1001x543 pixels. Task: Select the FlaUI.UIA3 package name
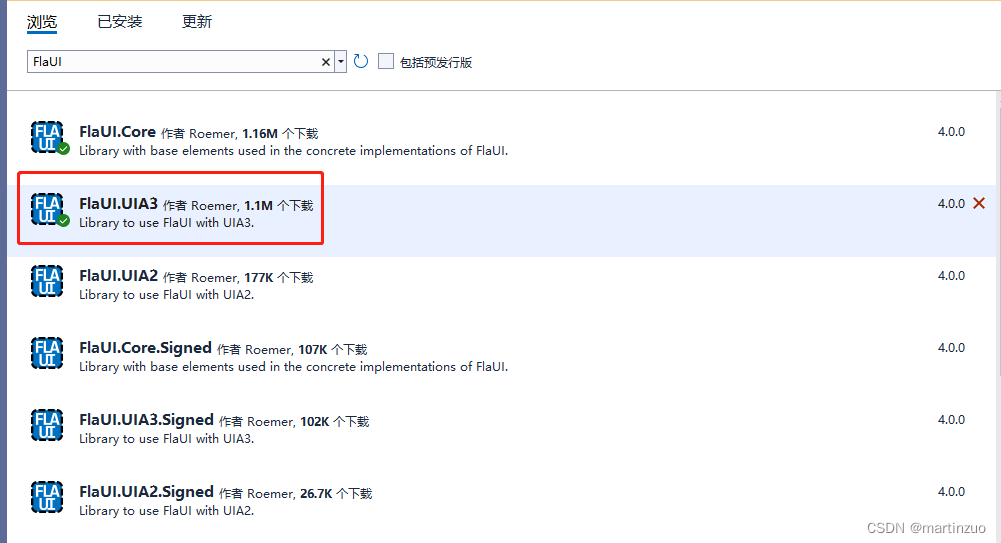[x=118, y=204]
